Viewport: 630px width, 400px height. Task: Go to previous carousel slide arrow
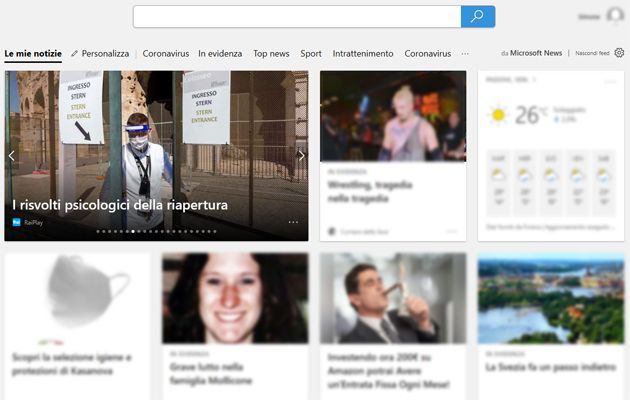(x=12, y=155)
